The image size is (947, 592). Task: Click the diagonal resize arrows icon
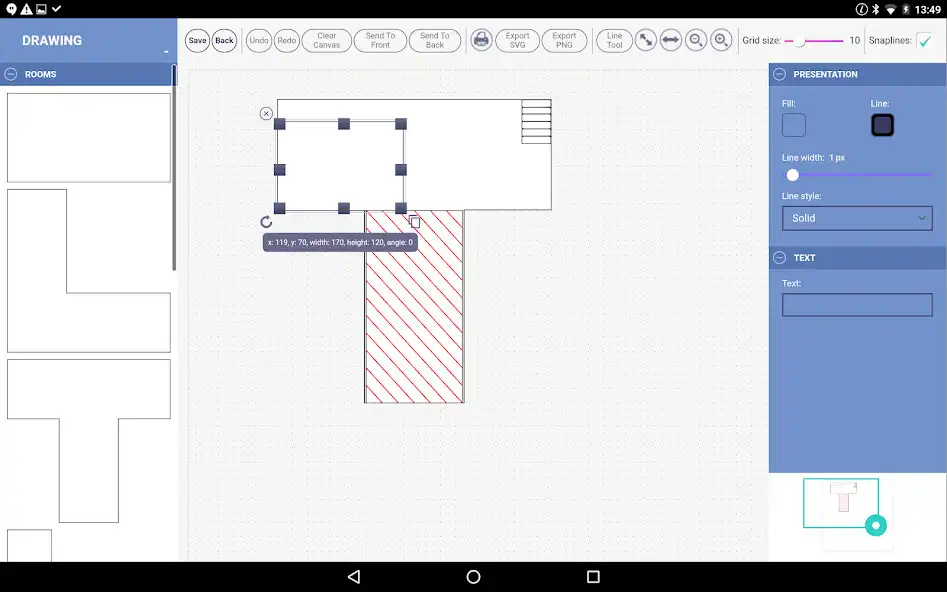click(x=644, y=40)
